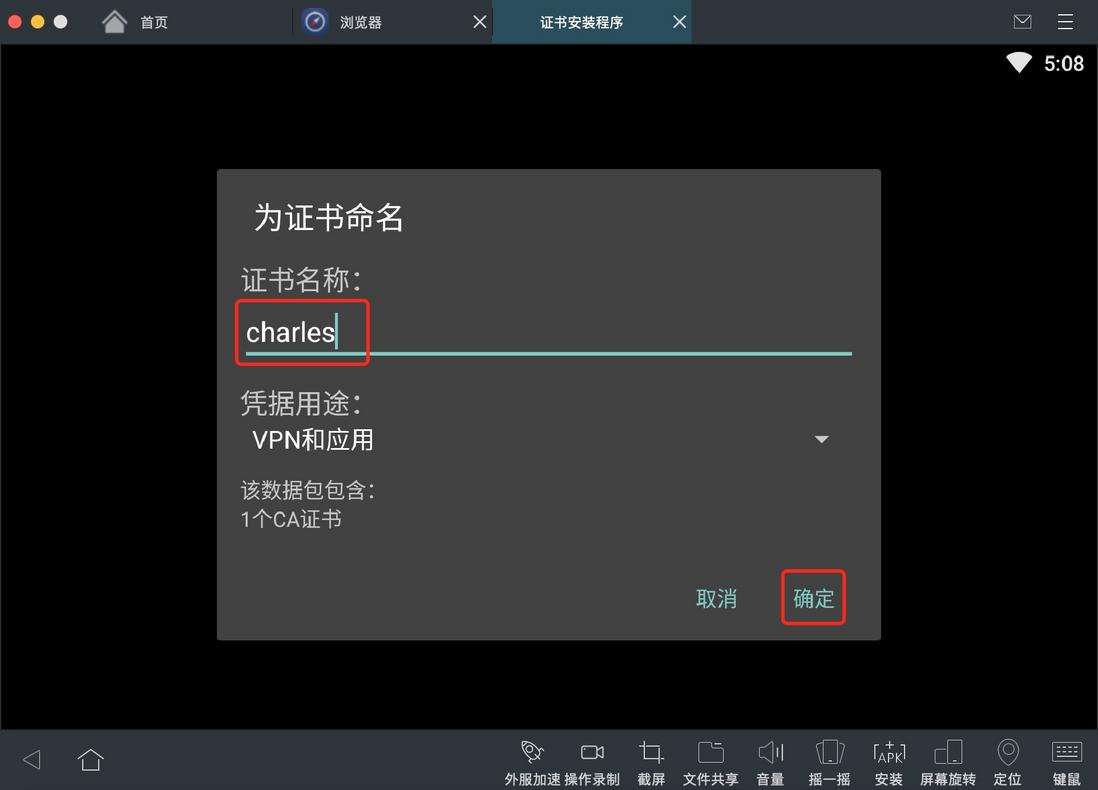This screenshot has width=1098, height=790.
Task: Open 键鼠 keyboard mouse settings
Action: pos(1067,763)
